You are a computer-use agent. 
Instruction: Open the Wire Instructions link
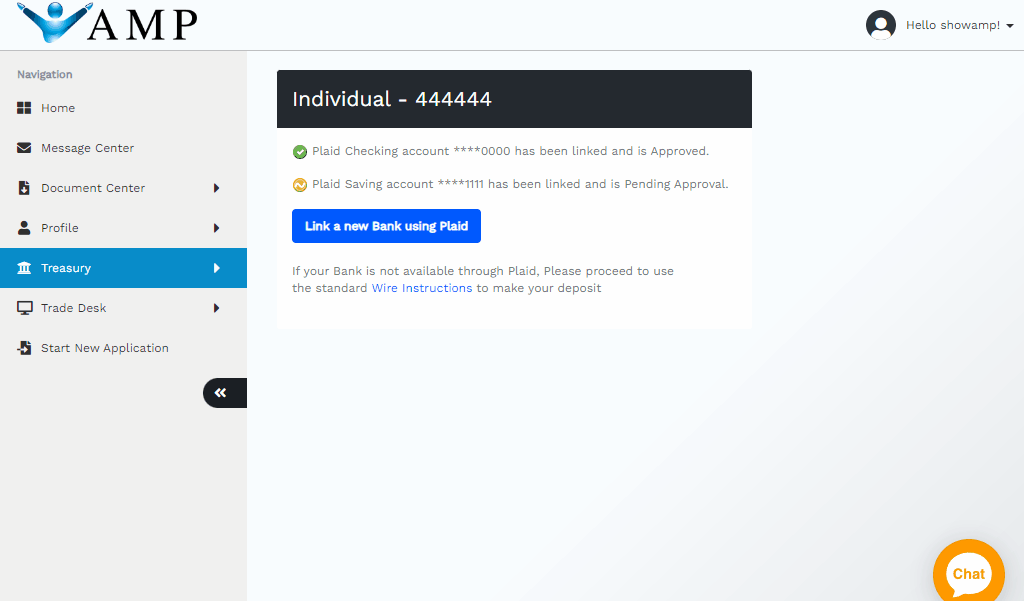point(421,288)
